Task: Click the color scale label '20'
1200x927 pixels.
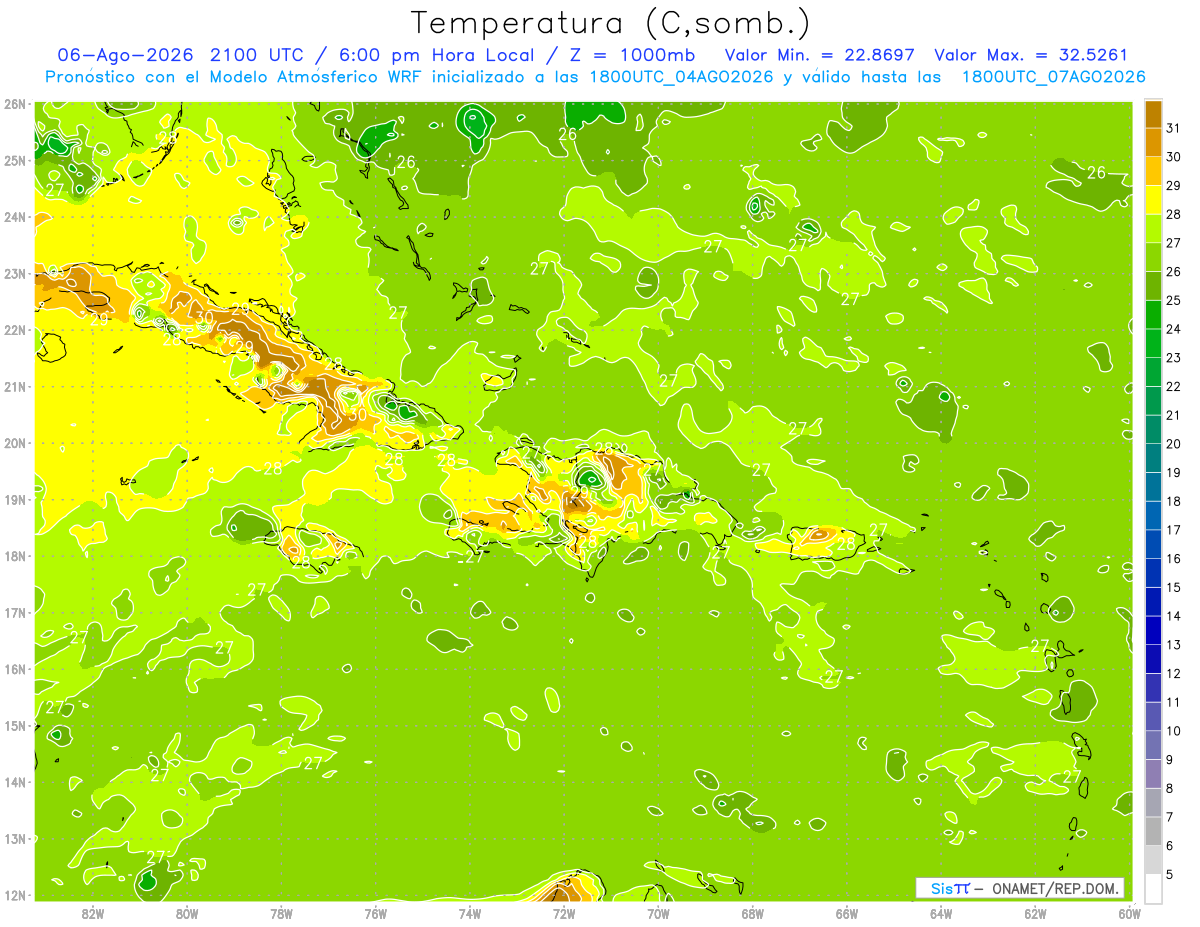Action: [1174, 444]
